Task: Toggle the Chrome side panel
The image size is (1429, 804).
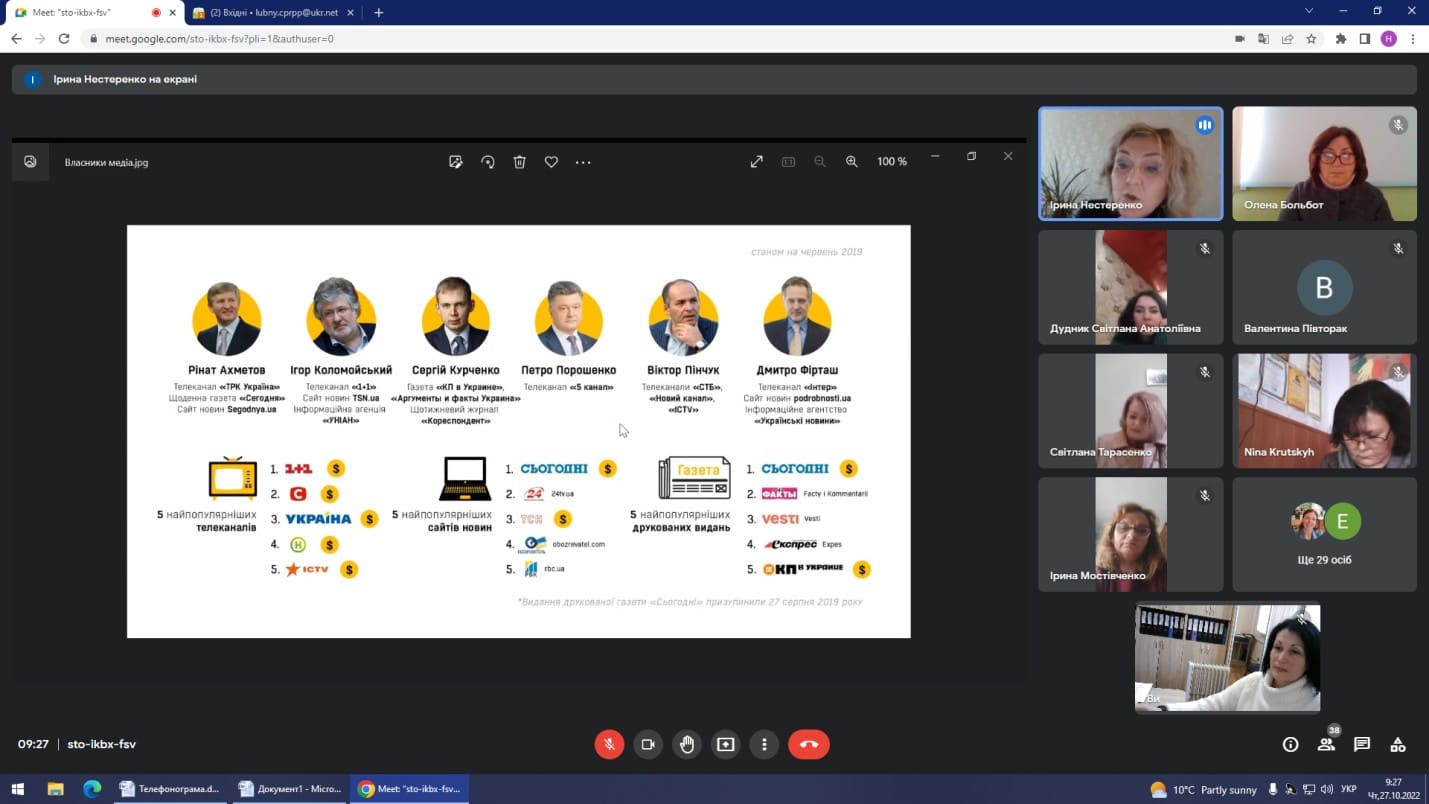Action: 1365,39
